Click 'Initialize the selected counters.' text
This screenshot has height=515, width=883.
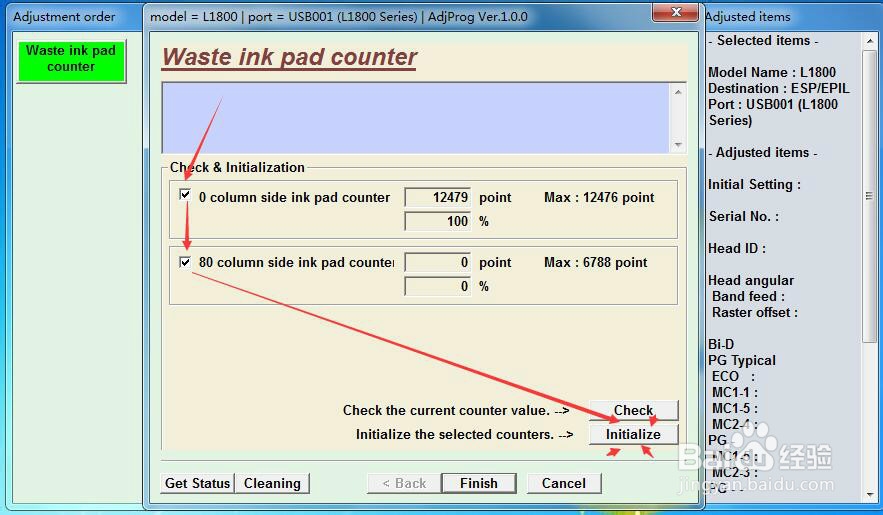click(x=455, y=435)
